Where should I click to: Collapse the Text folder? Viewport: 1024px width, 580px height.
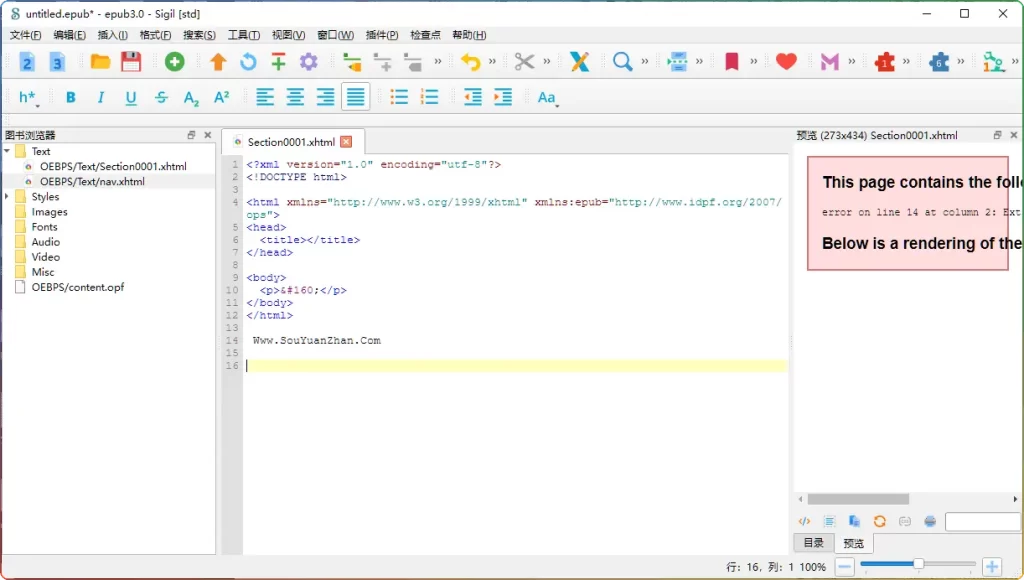(7, 151)
